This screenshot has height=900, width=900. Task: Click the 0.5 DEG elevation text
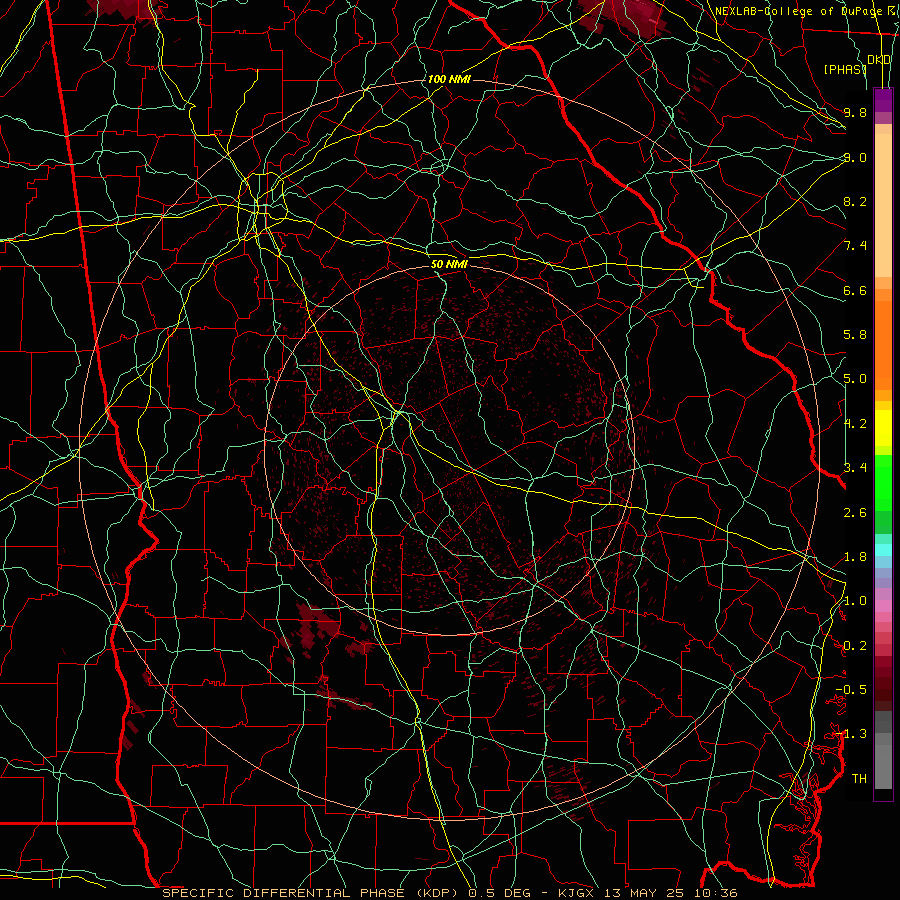pos(499,893)
